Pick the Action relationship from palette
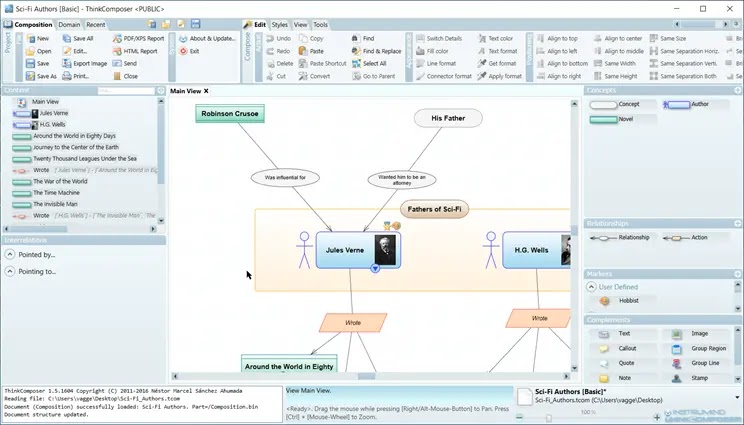The height and width of the screenshot is (425, 744). pyautogui.click(x=686, y=238)
